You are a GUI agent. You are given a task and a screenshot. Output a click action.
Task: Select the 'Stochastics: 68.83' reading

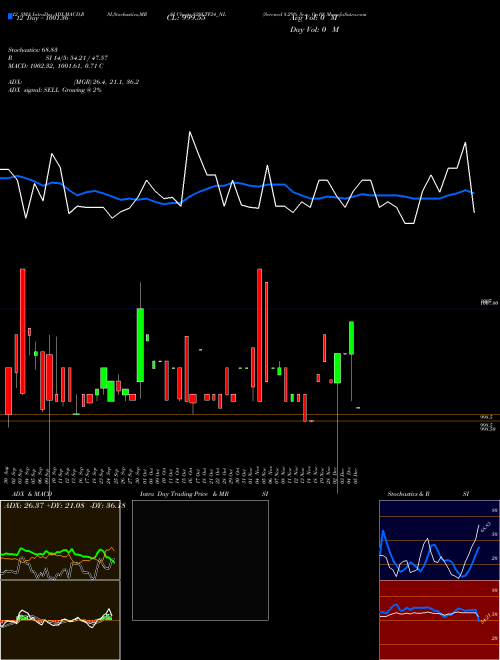(33, 50)
